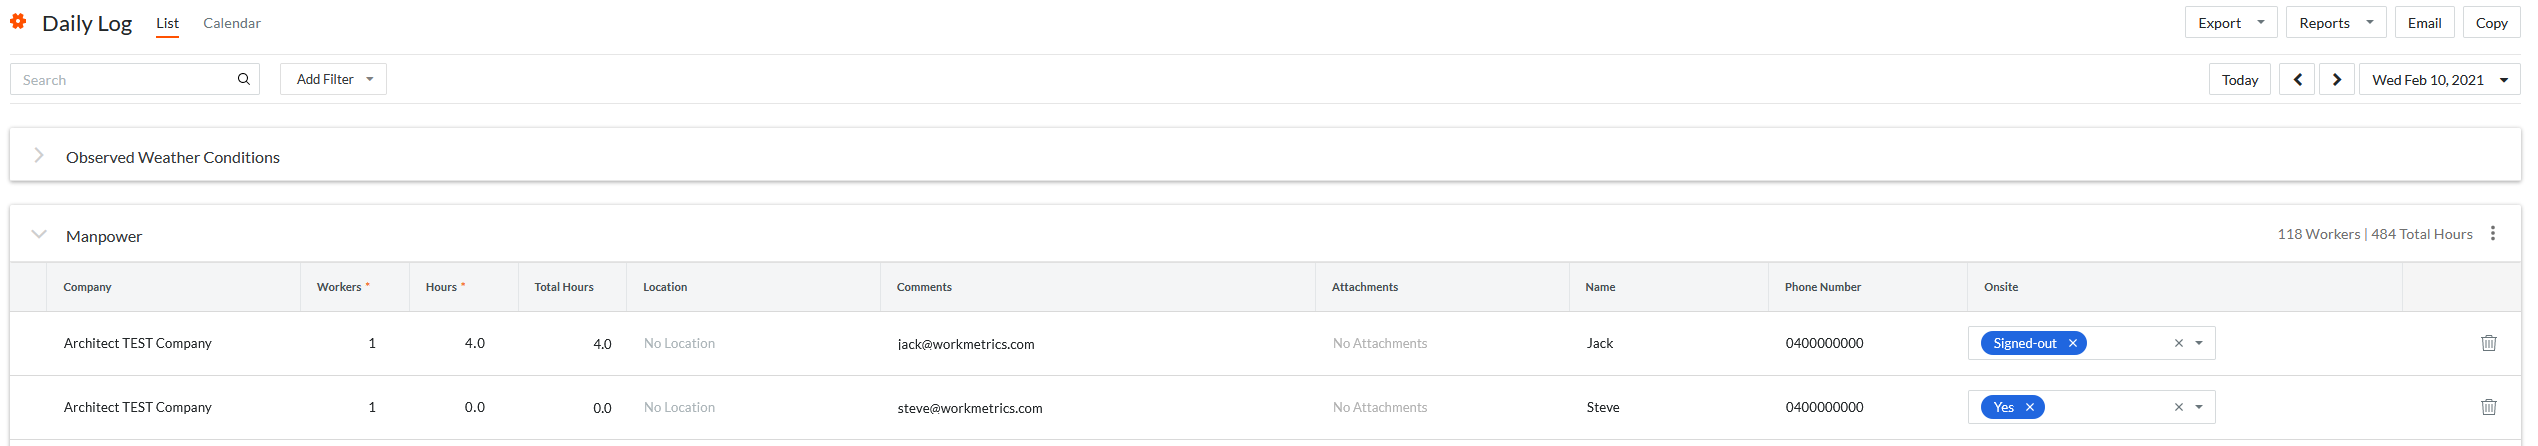2538x446 pixels.
Task: Open Manpower three-dot options menu
Action: point(2492,233)
